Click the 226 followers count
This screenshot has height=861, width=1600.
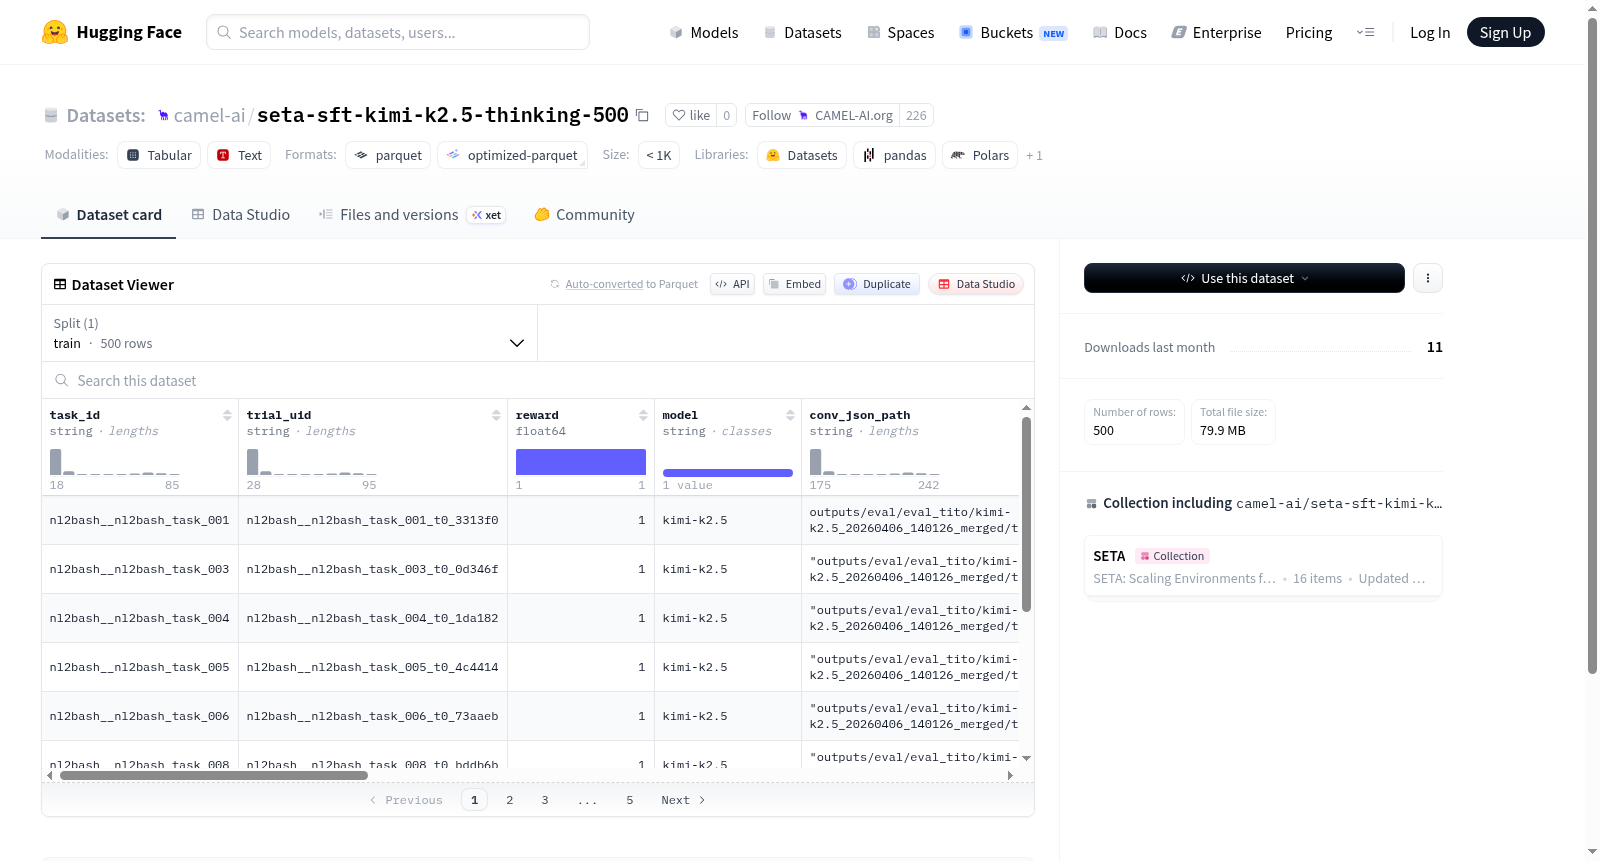(x=916, y=115)
